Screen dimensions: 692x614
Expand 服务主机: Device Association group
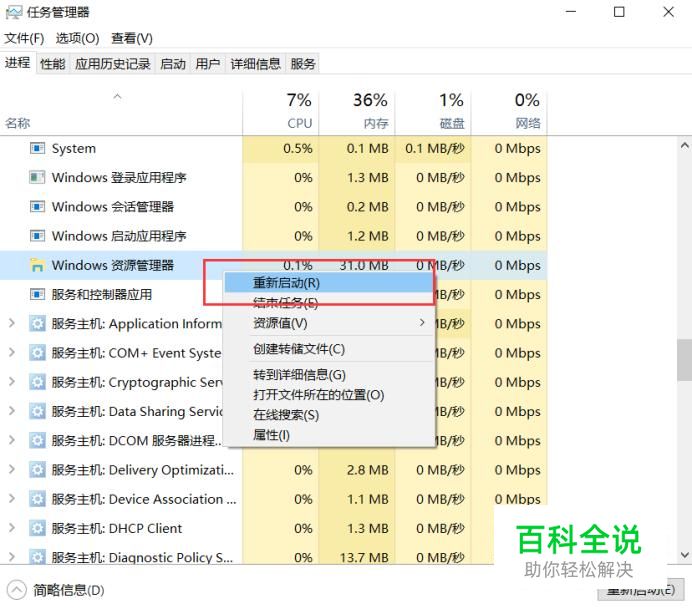click(x=12, y=498)
